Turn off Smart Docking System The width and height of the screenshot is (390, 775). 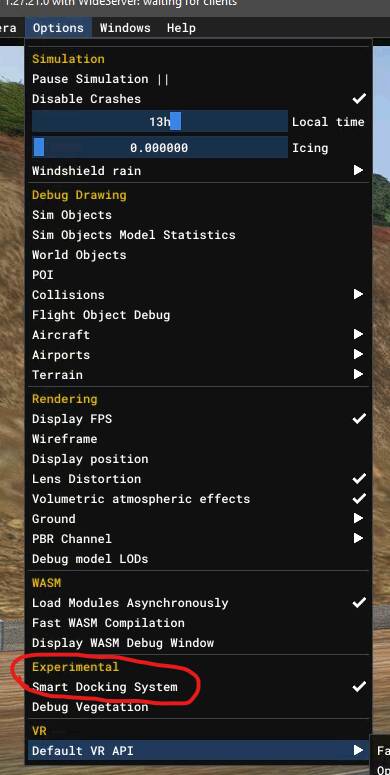pos(199,687)
